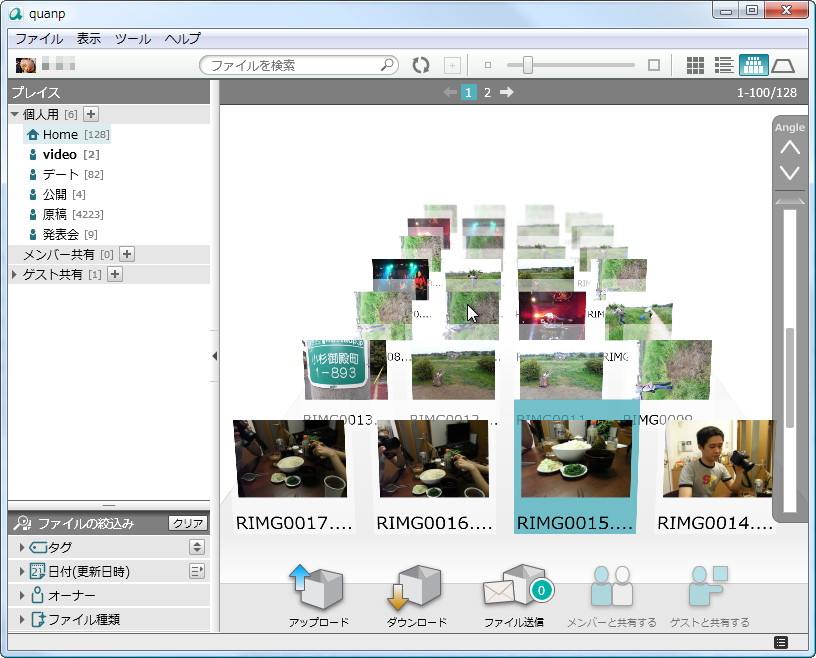This screenshot has width=816, height=658.
Task: Click the タグ sort stepper icon
Action: pyautogui.click(x=197, y=547)
